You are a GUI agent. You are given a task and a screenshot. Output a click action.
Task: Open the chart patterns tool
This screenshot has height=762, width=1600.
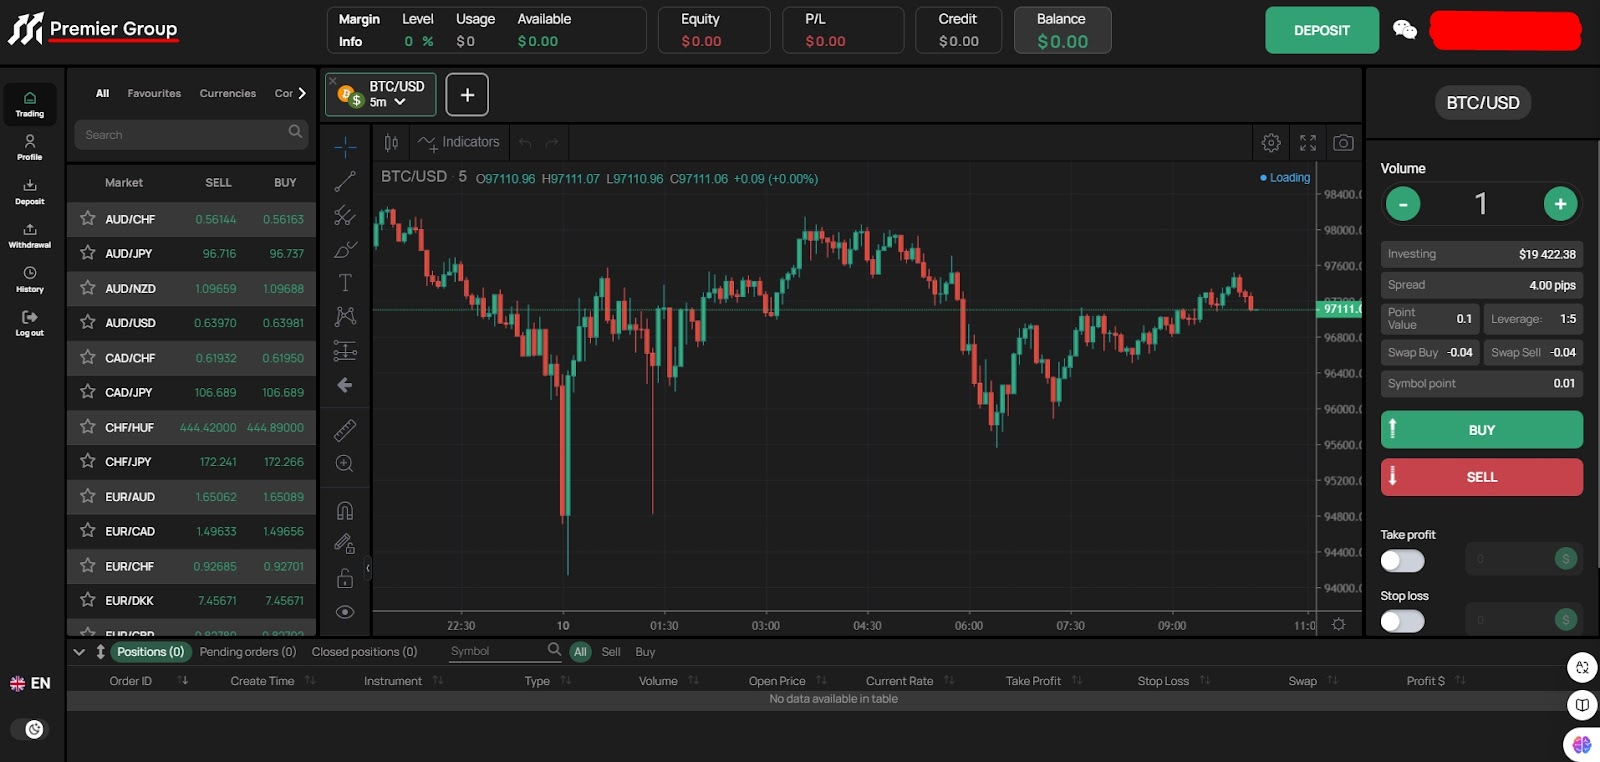point(345,317)
